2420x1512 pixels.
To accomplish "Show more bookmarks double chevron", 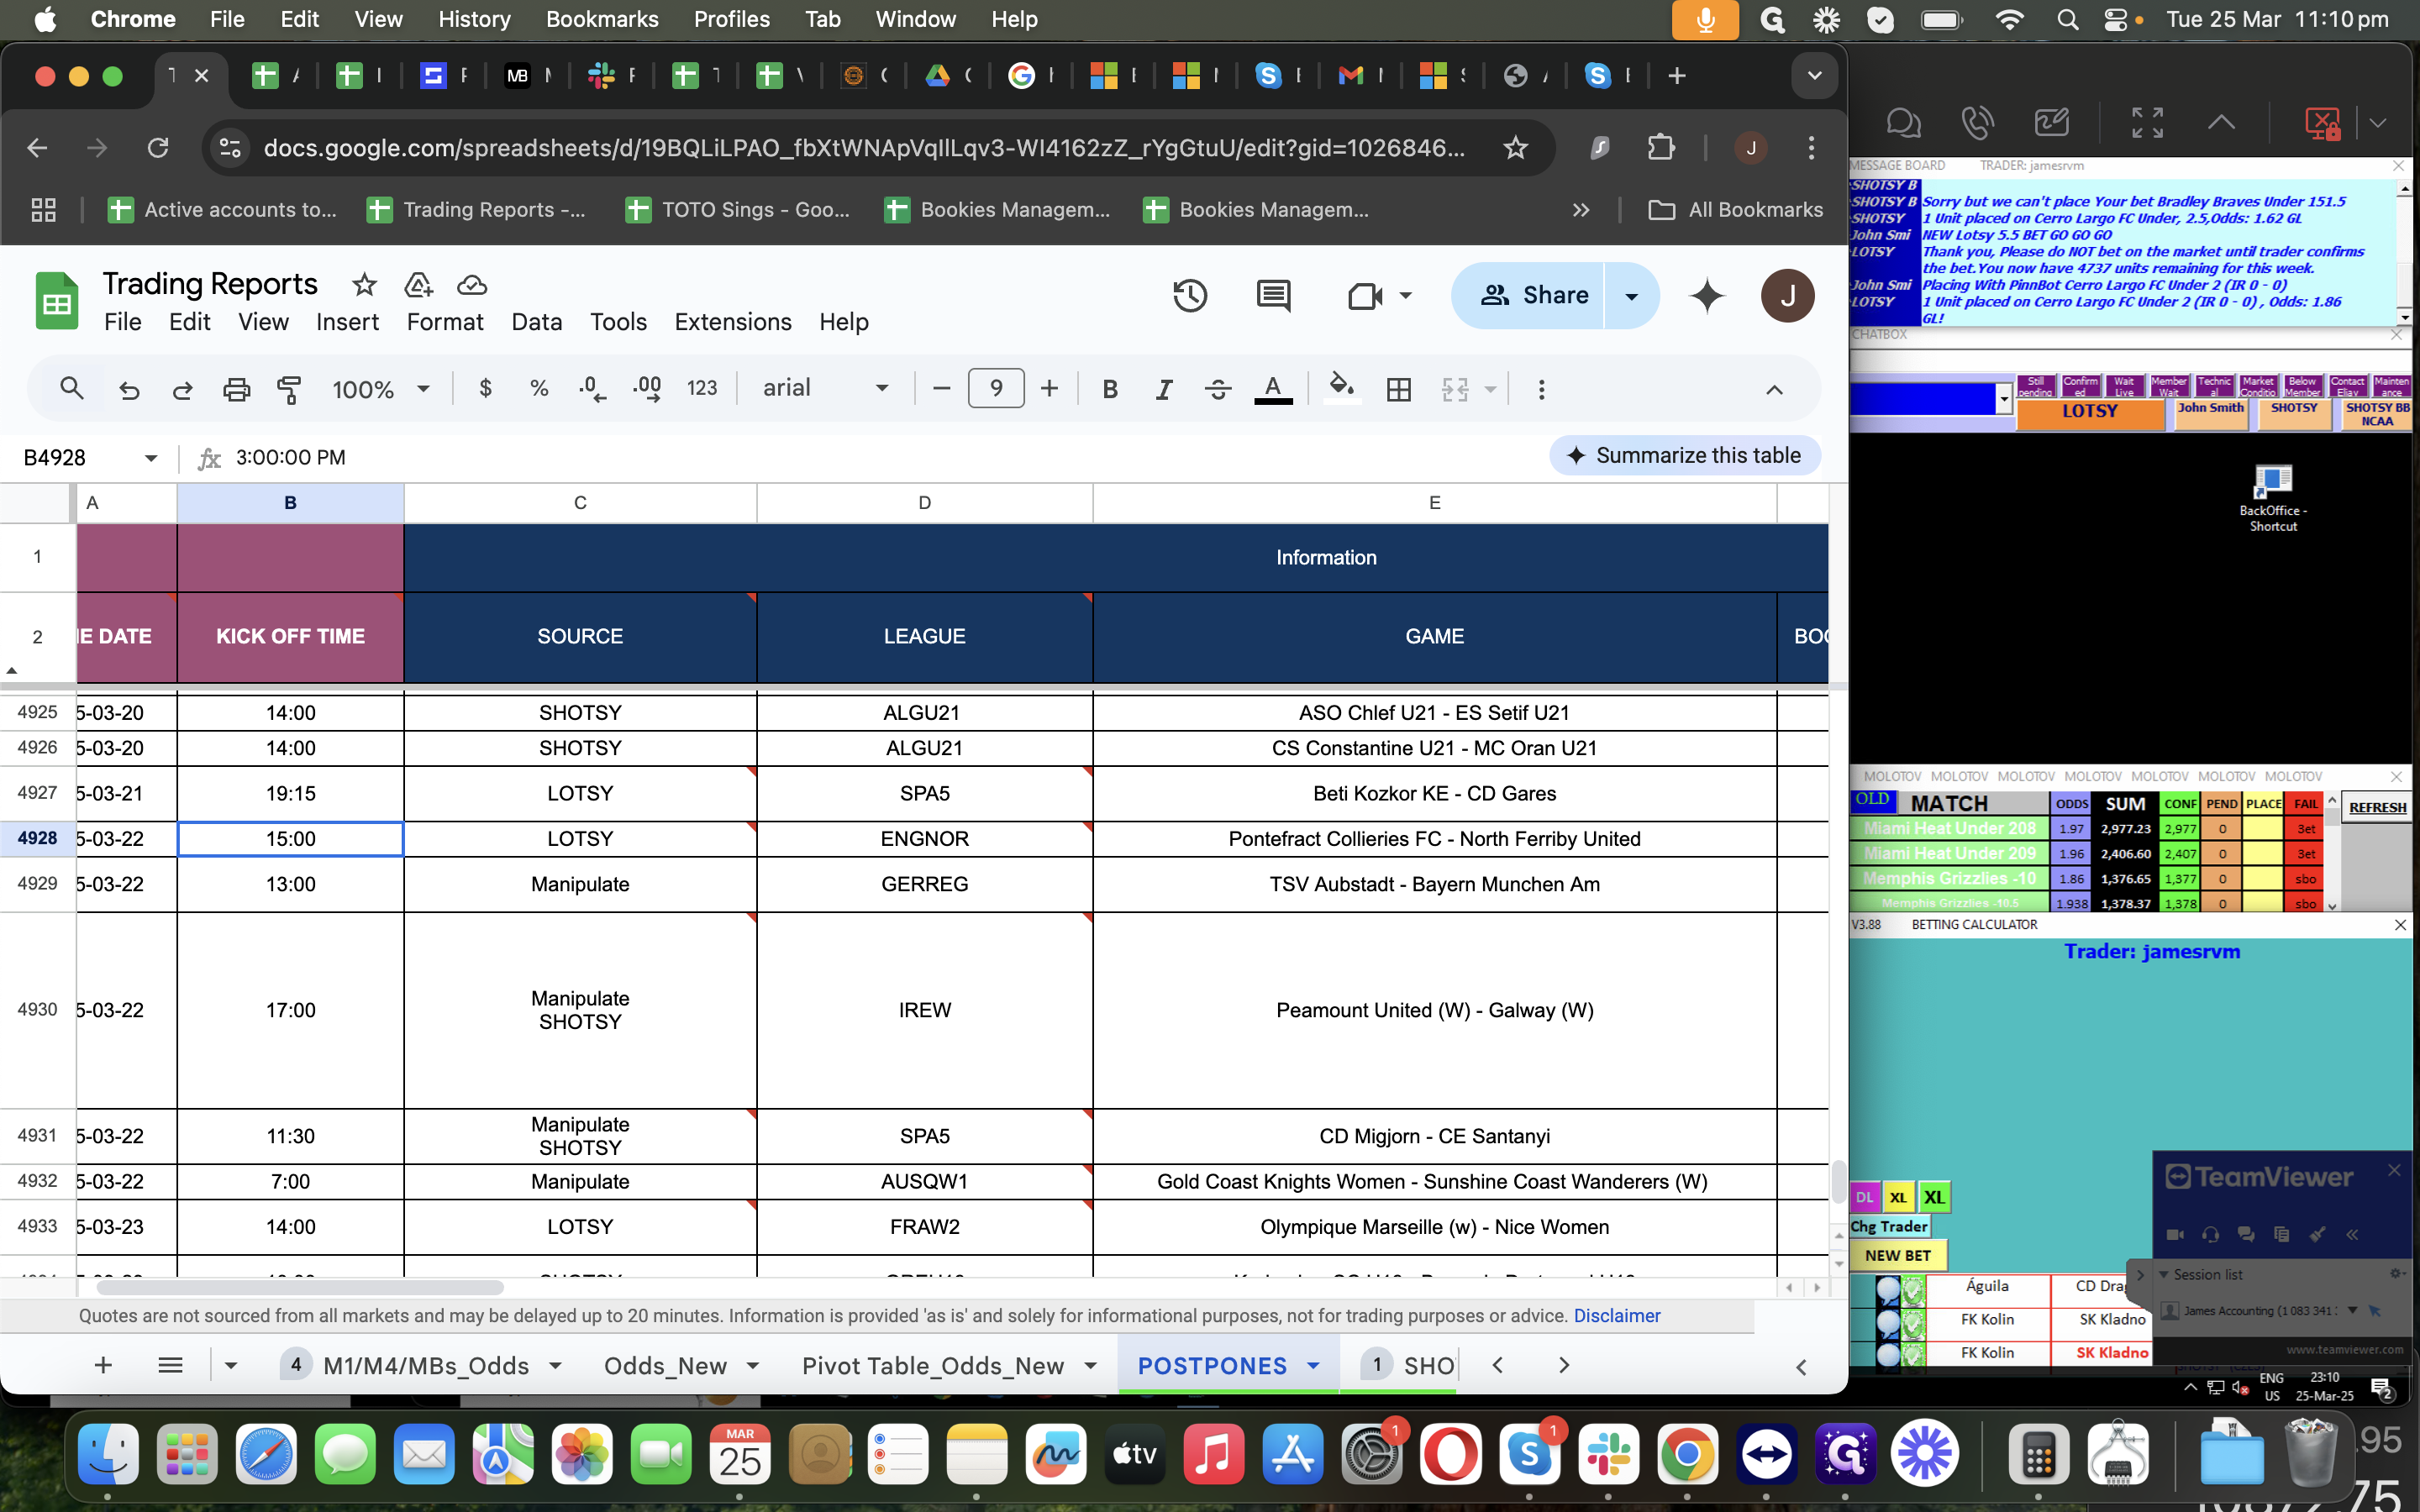I will click(1580, 210).
